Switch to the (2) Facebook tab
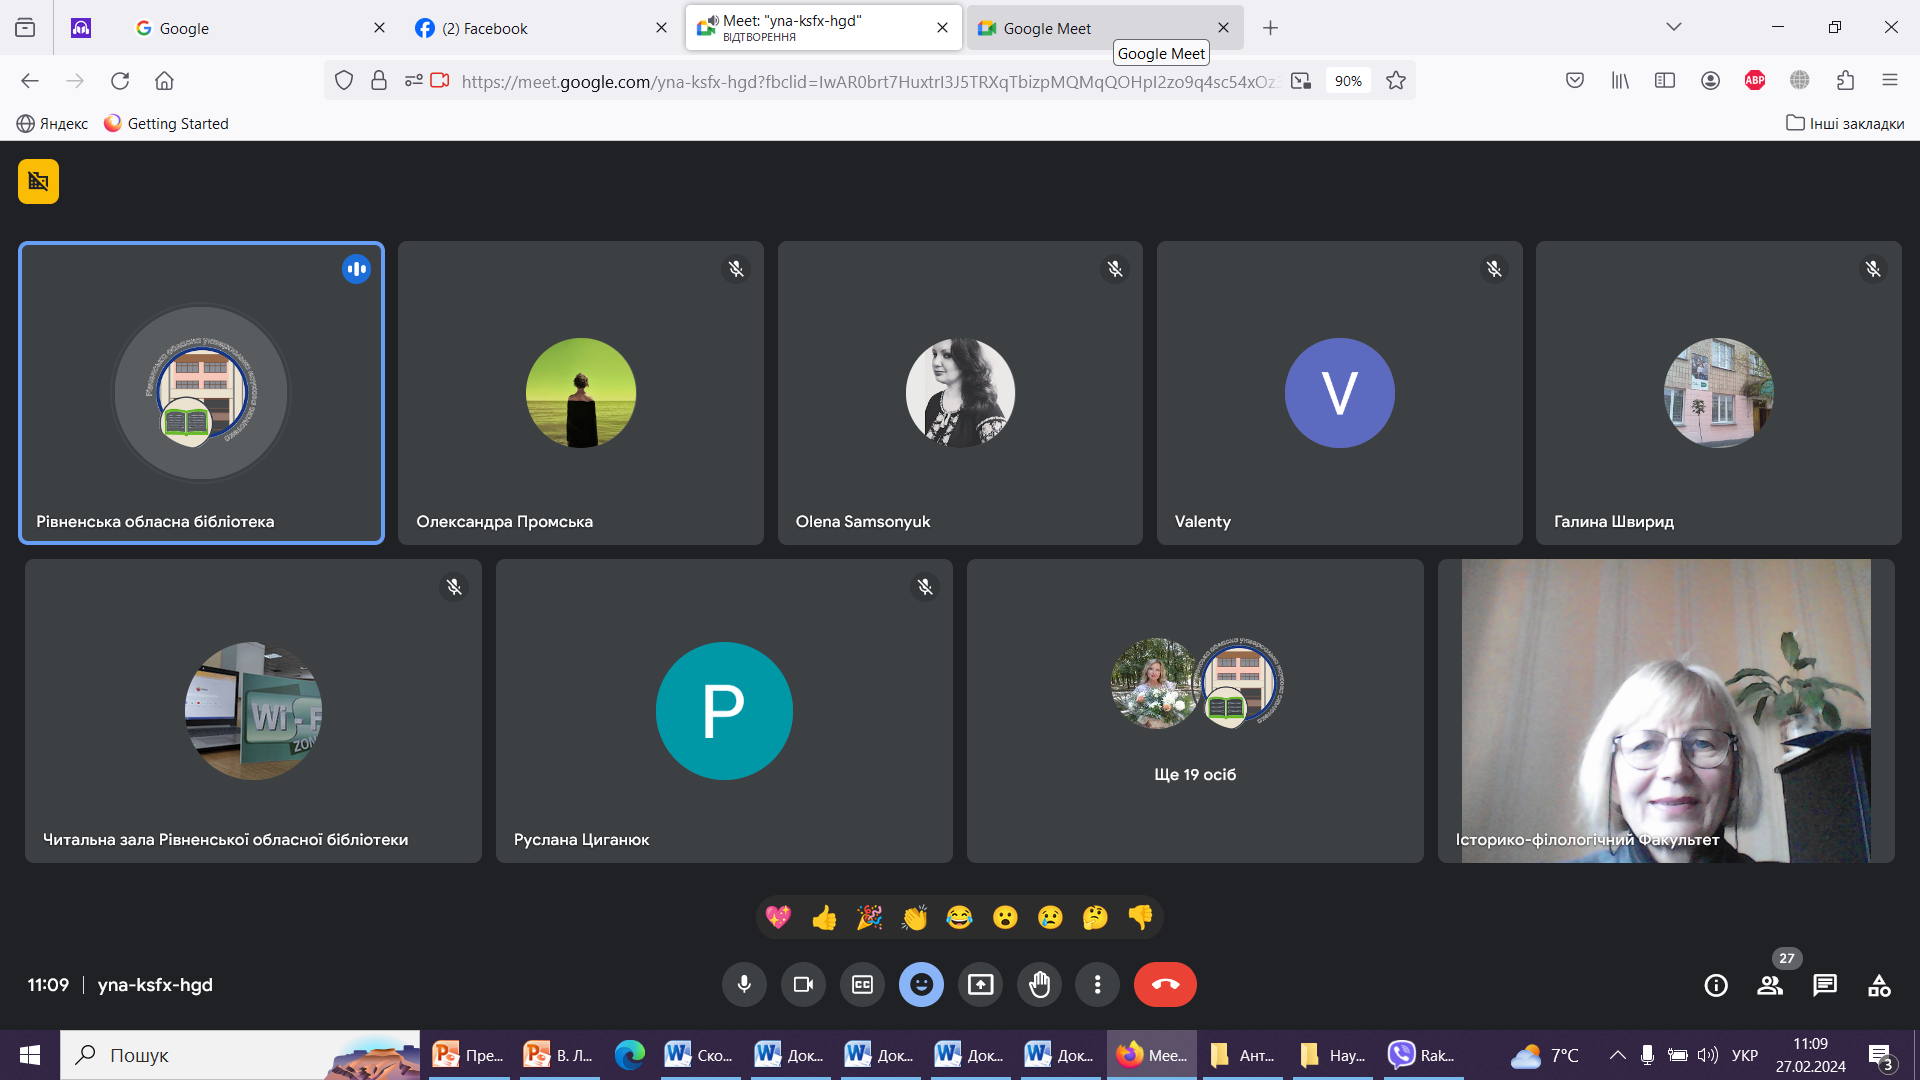This screenshot has height=1080, width=1920. tap(540, 28)
